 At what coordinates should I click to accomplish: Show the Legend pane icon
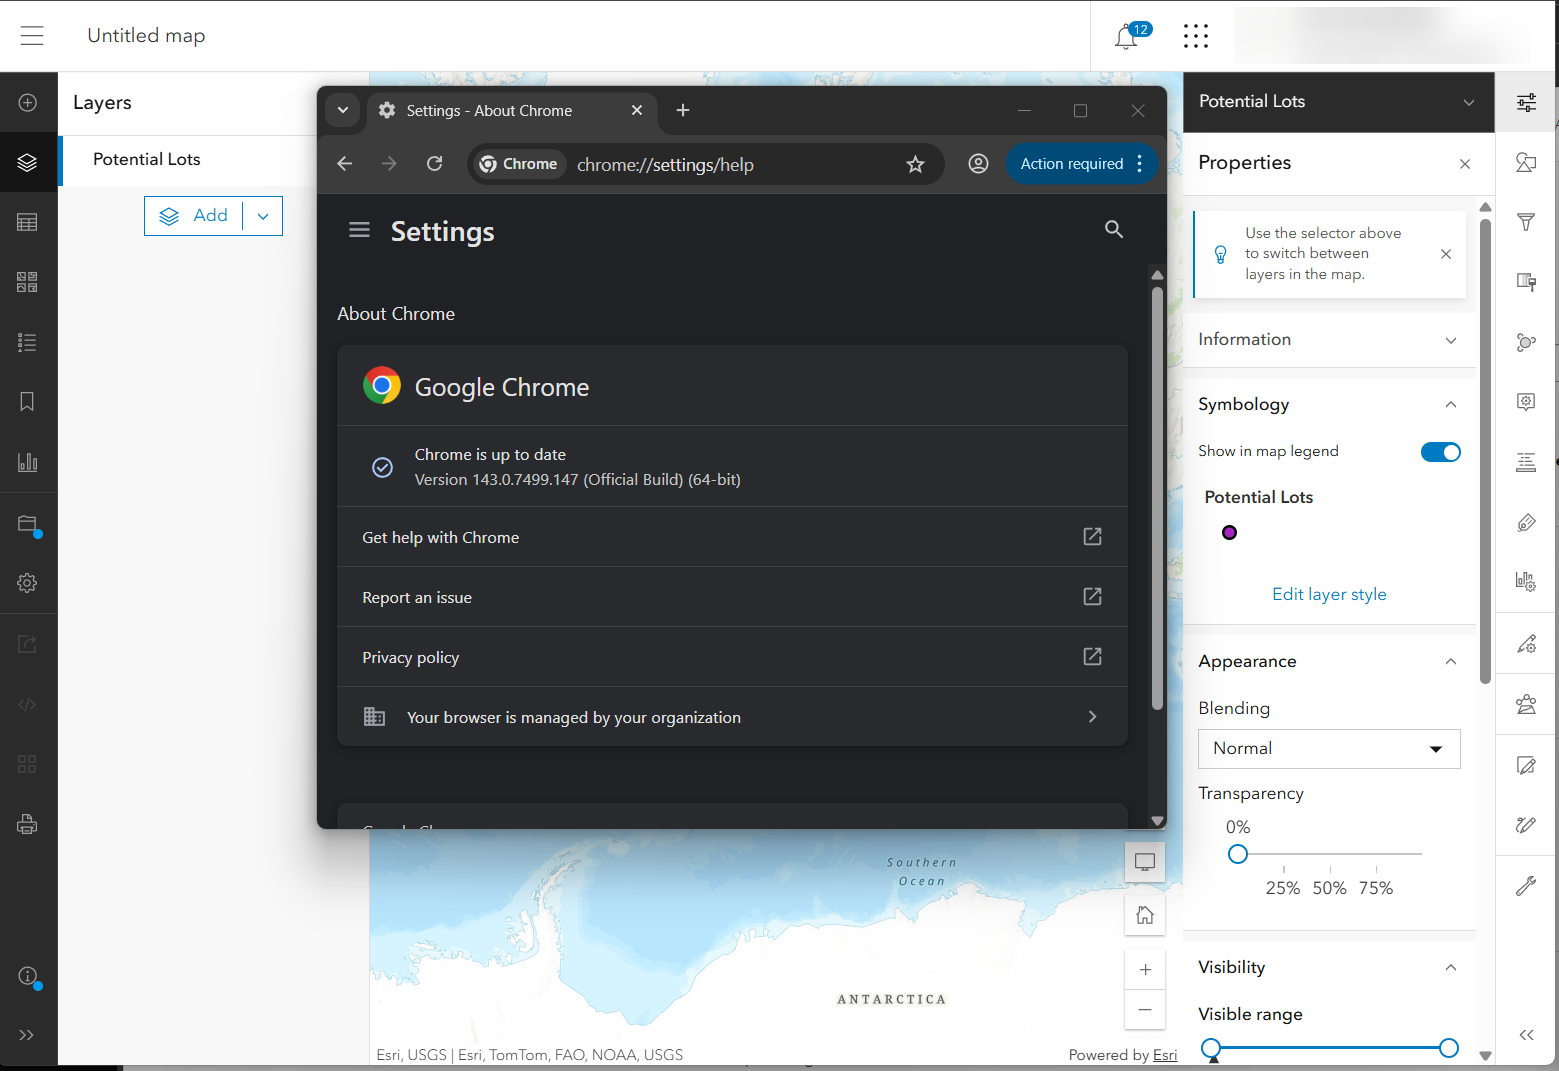(x=28, y=342)
